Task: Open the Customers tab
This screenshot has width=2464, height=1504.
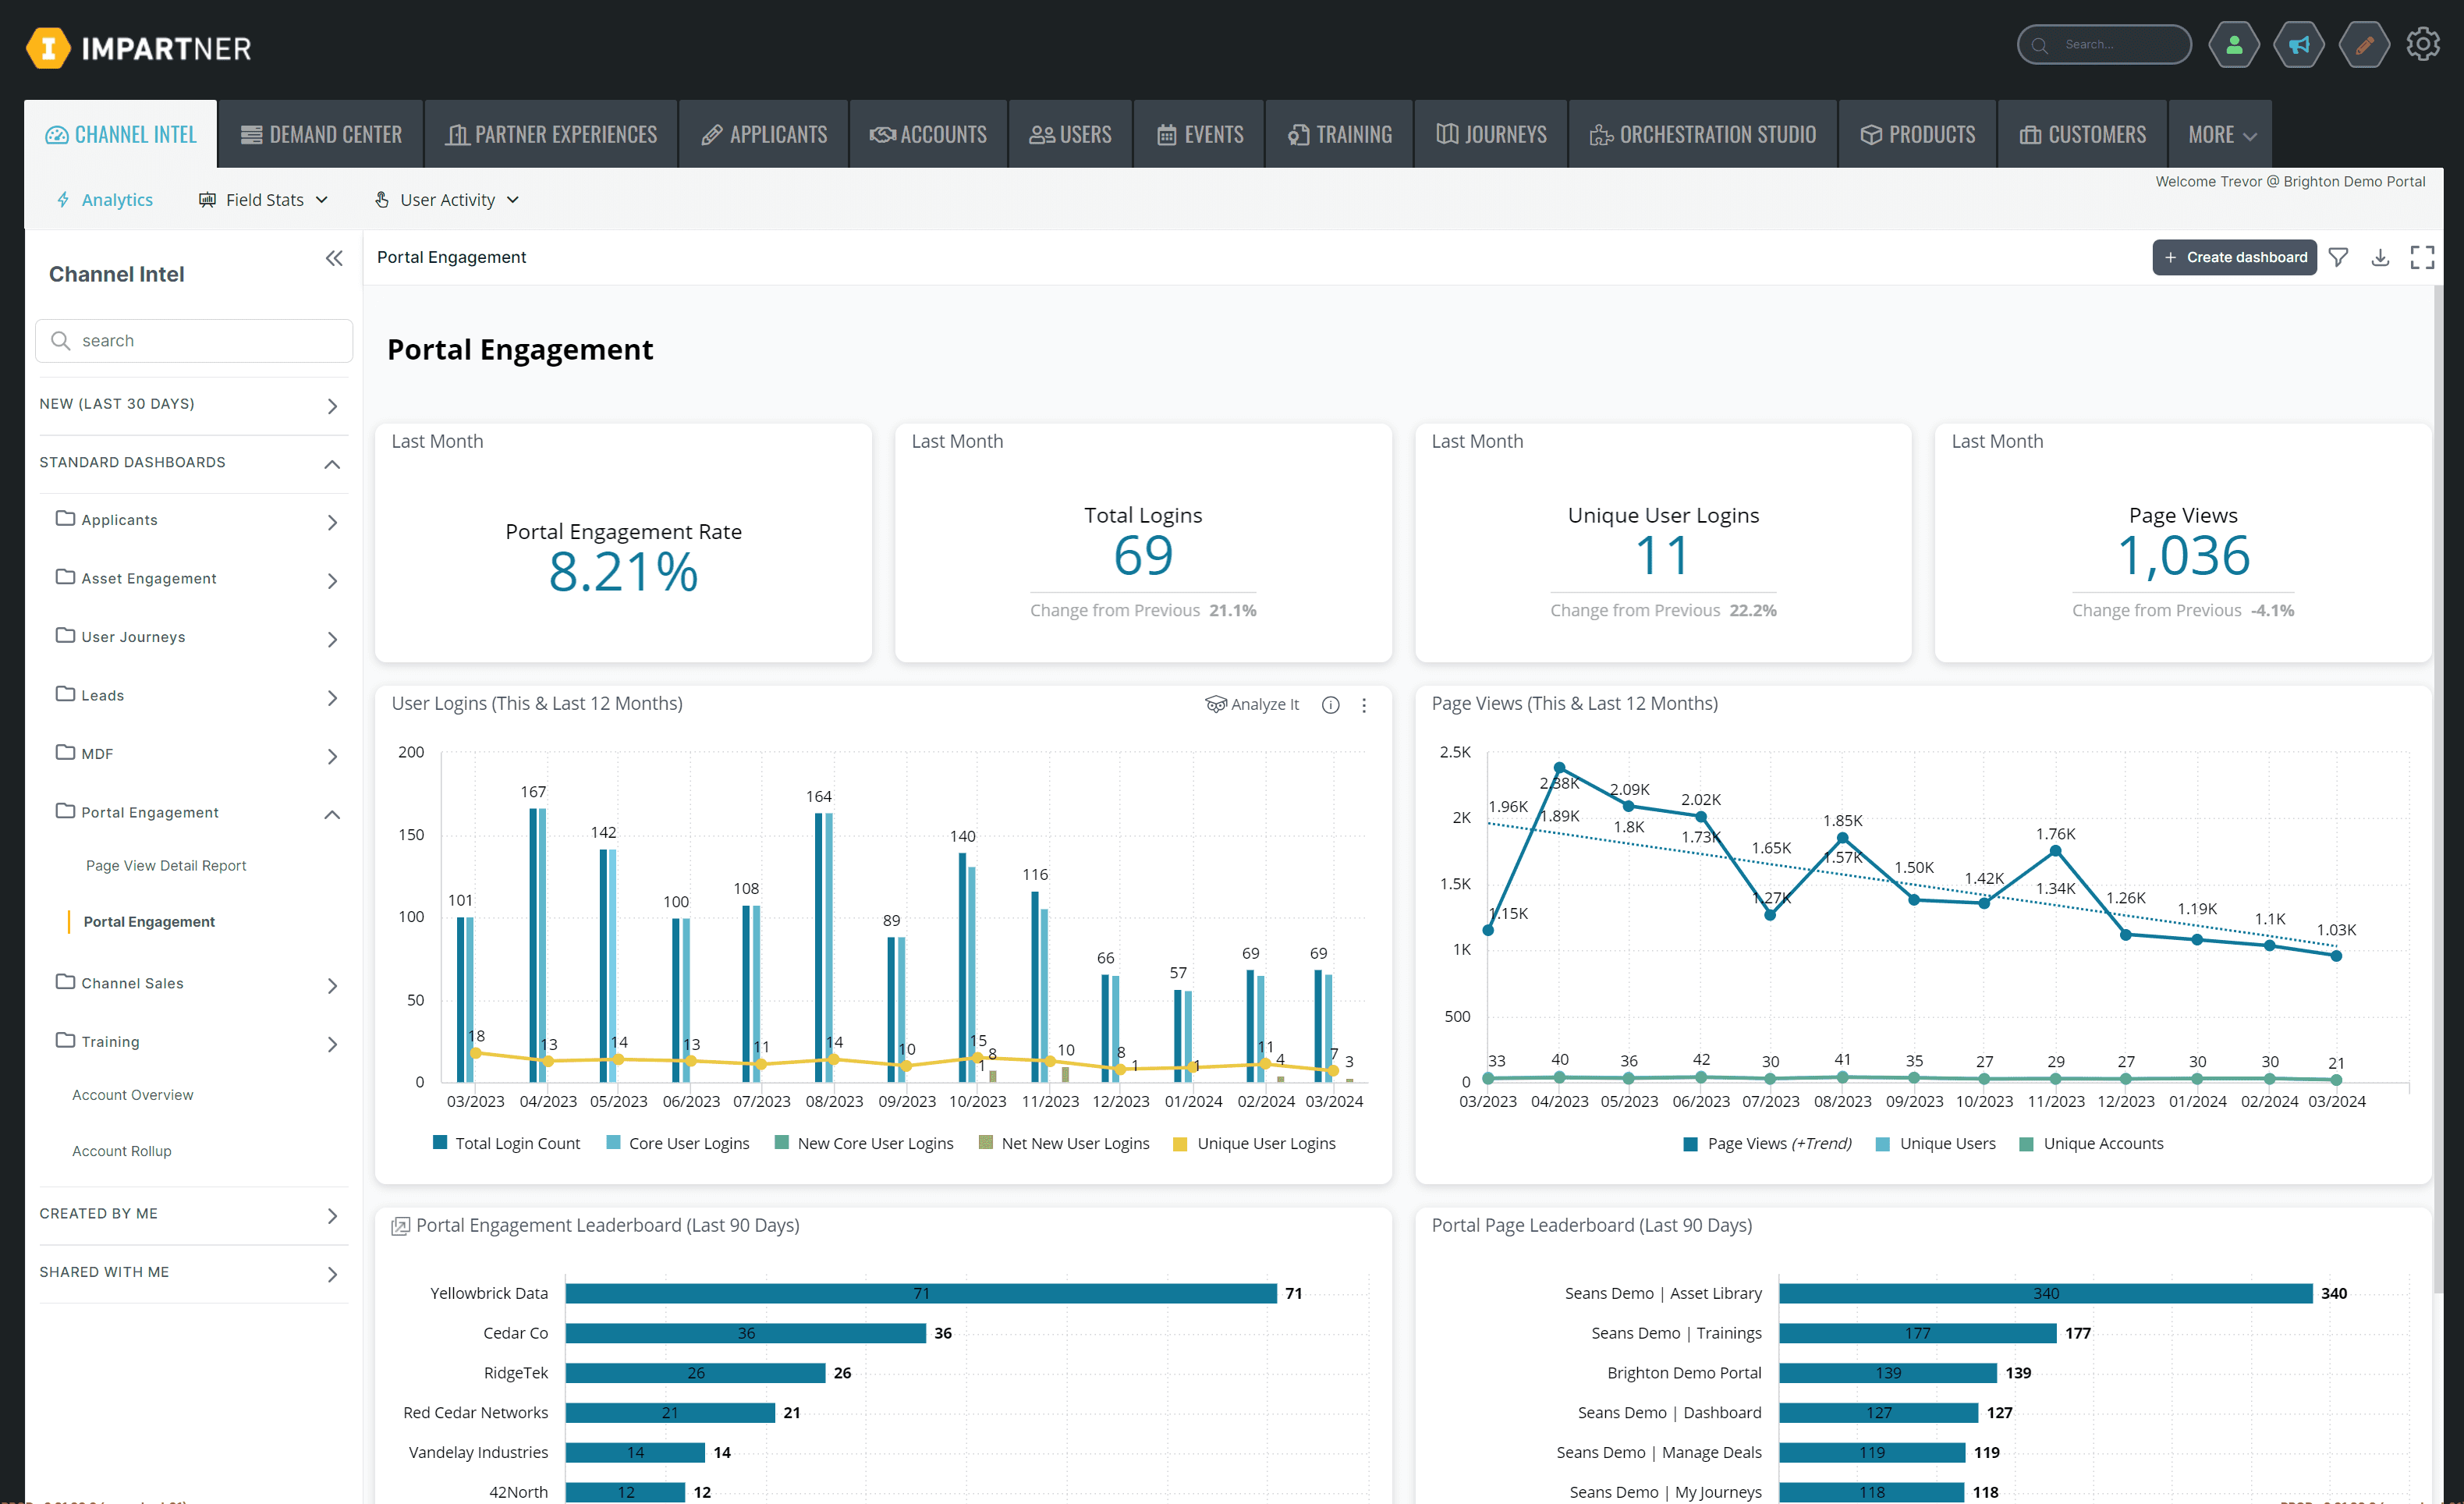Action: tap(2082, 134)
